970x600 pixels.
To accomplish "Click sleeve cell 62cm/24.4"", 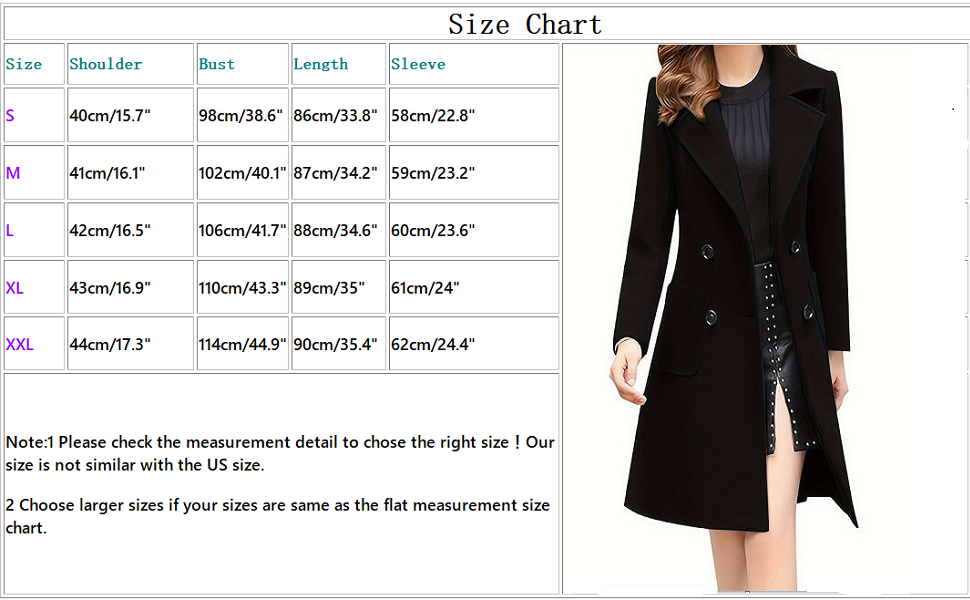I will point(474,343).
